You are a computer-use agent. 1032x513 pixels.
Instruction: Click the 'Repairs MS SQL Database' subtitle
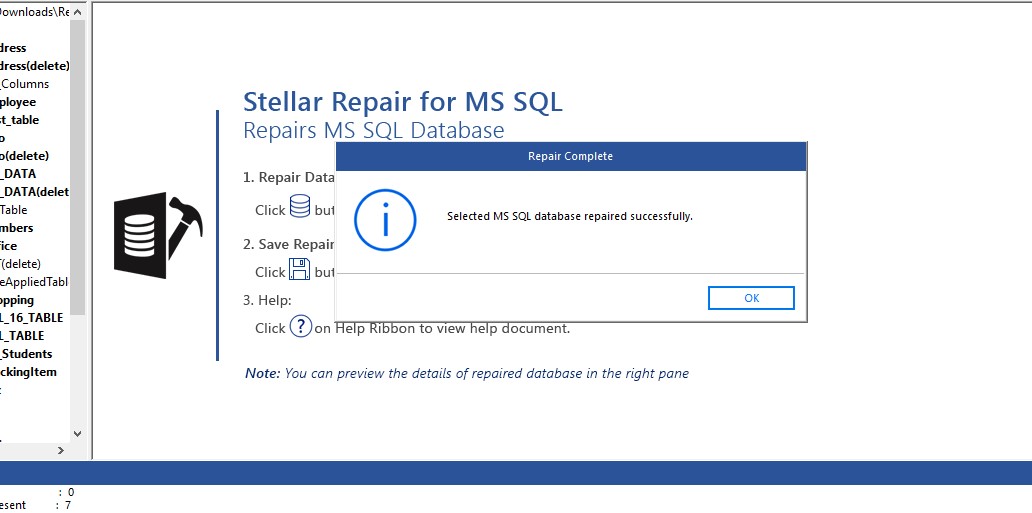coord(373,130)
